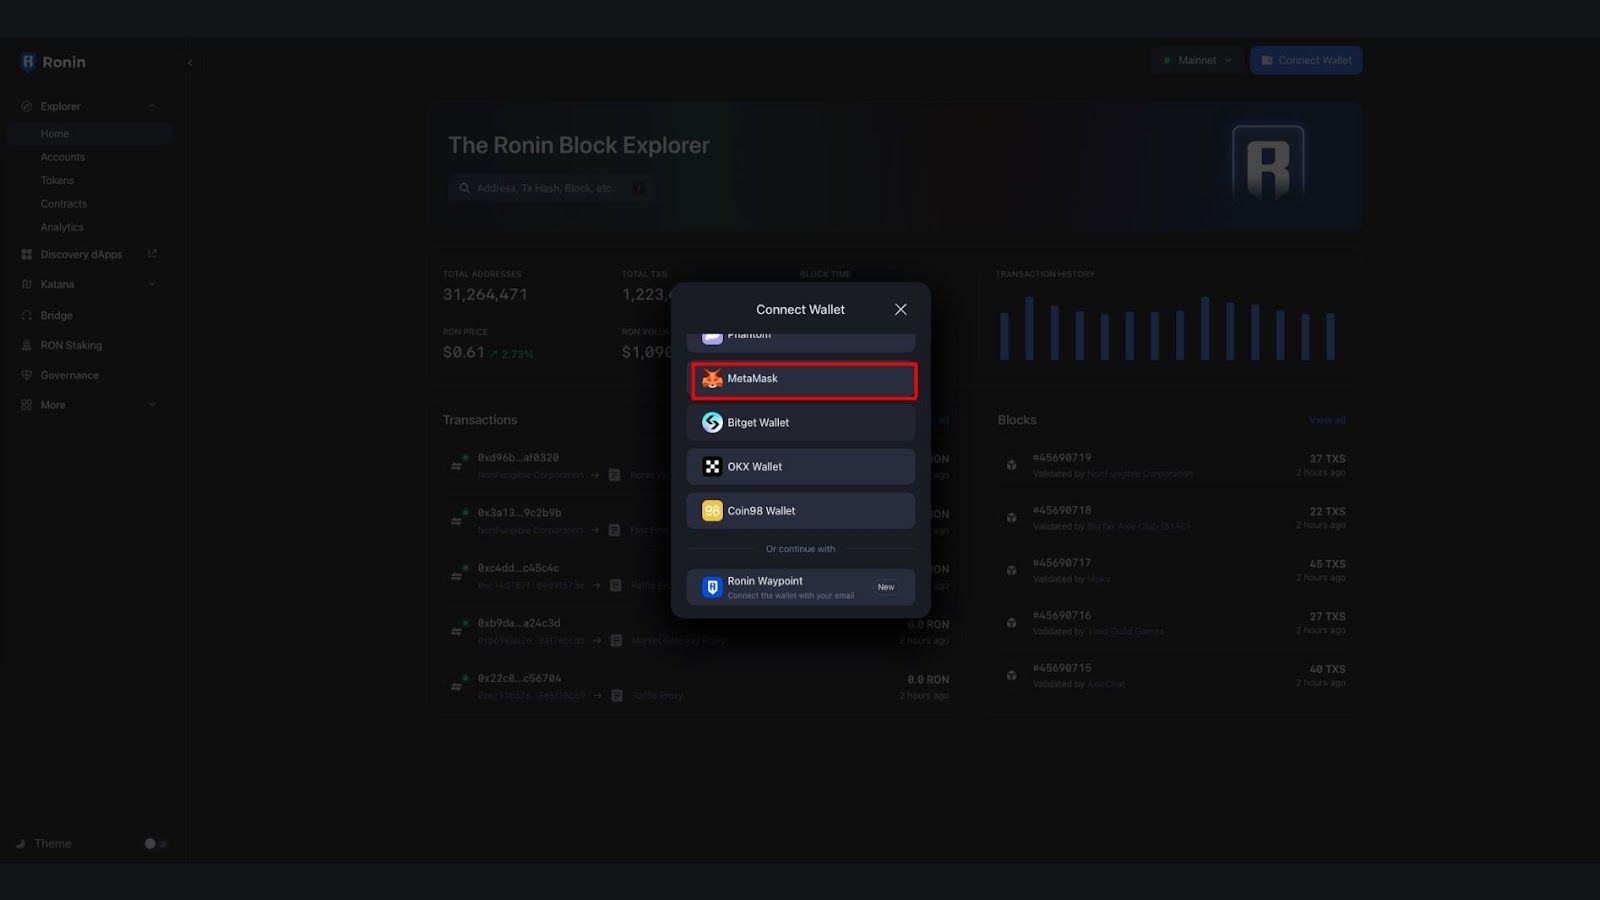Click the Ronin logo in sidebar
Screen dimensions: 1600x900
(53, 62)
